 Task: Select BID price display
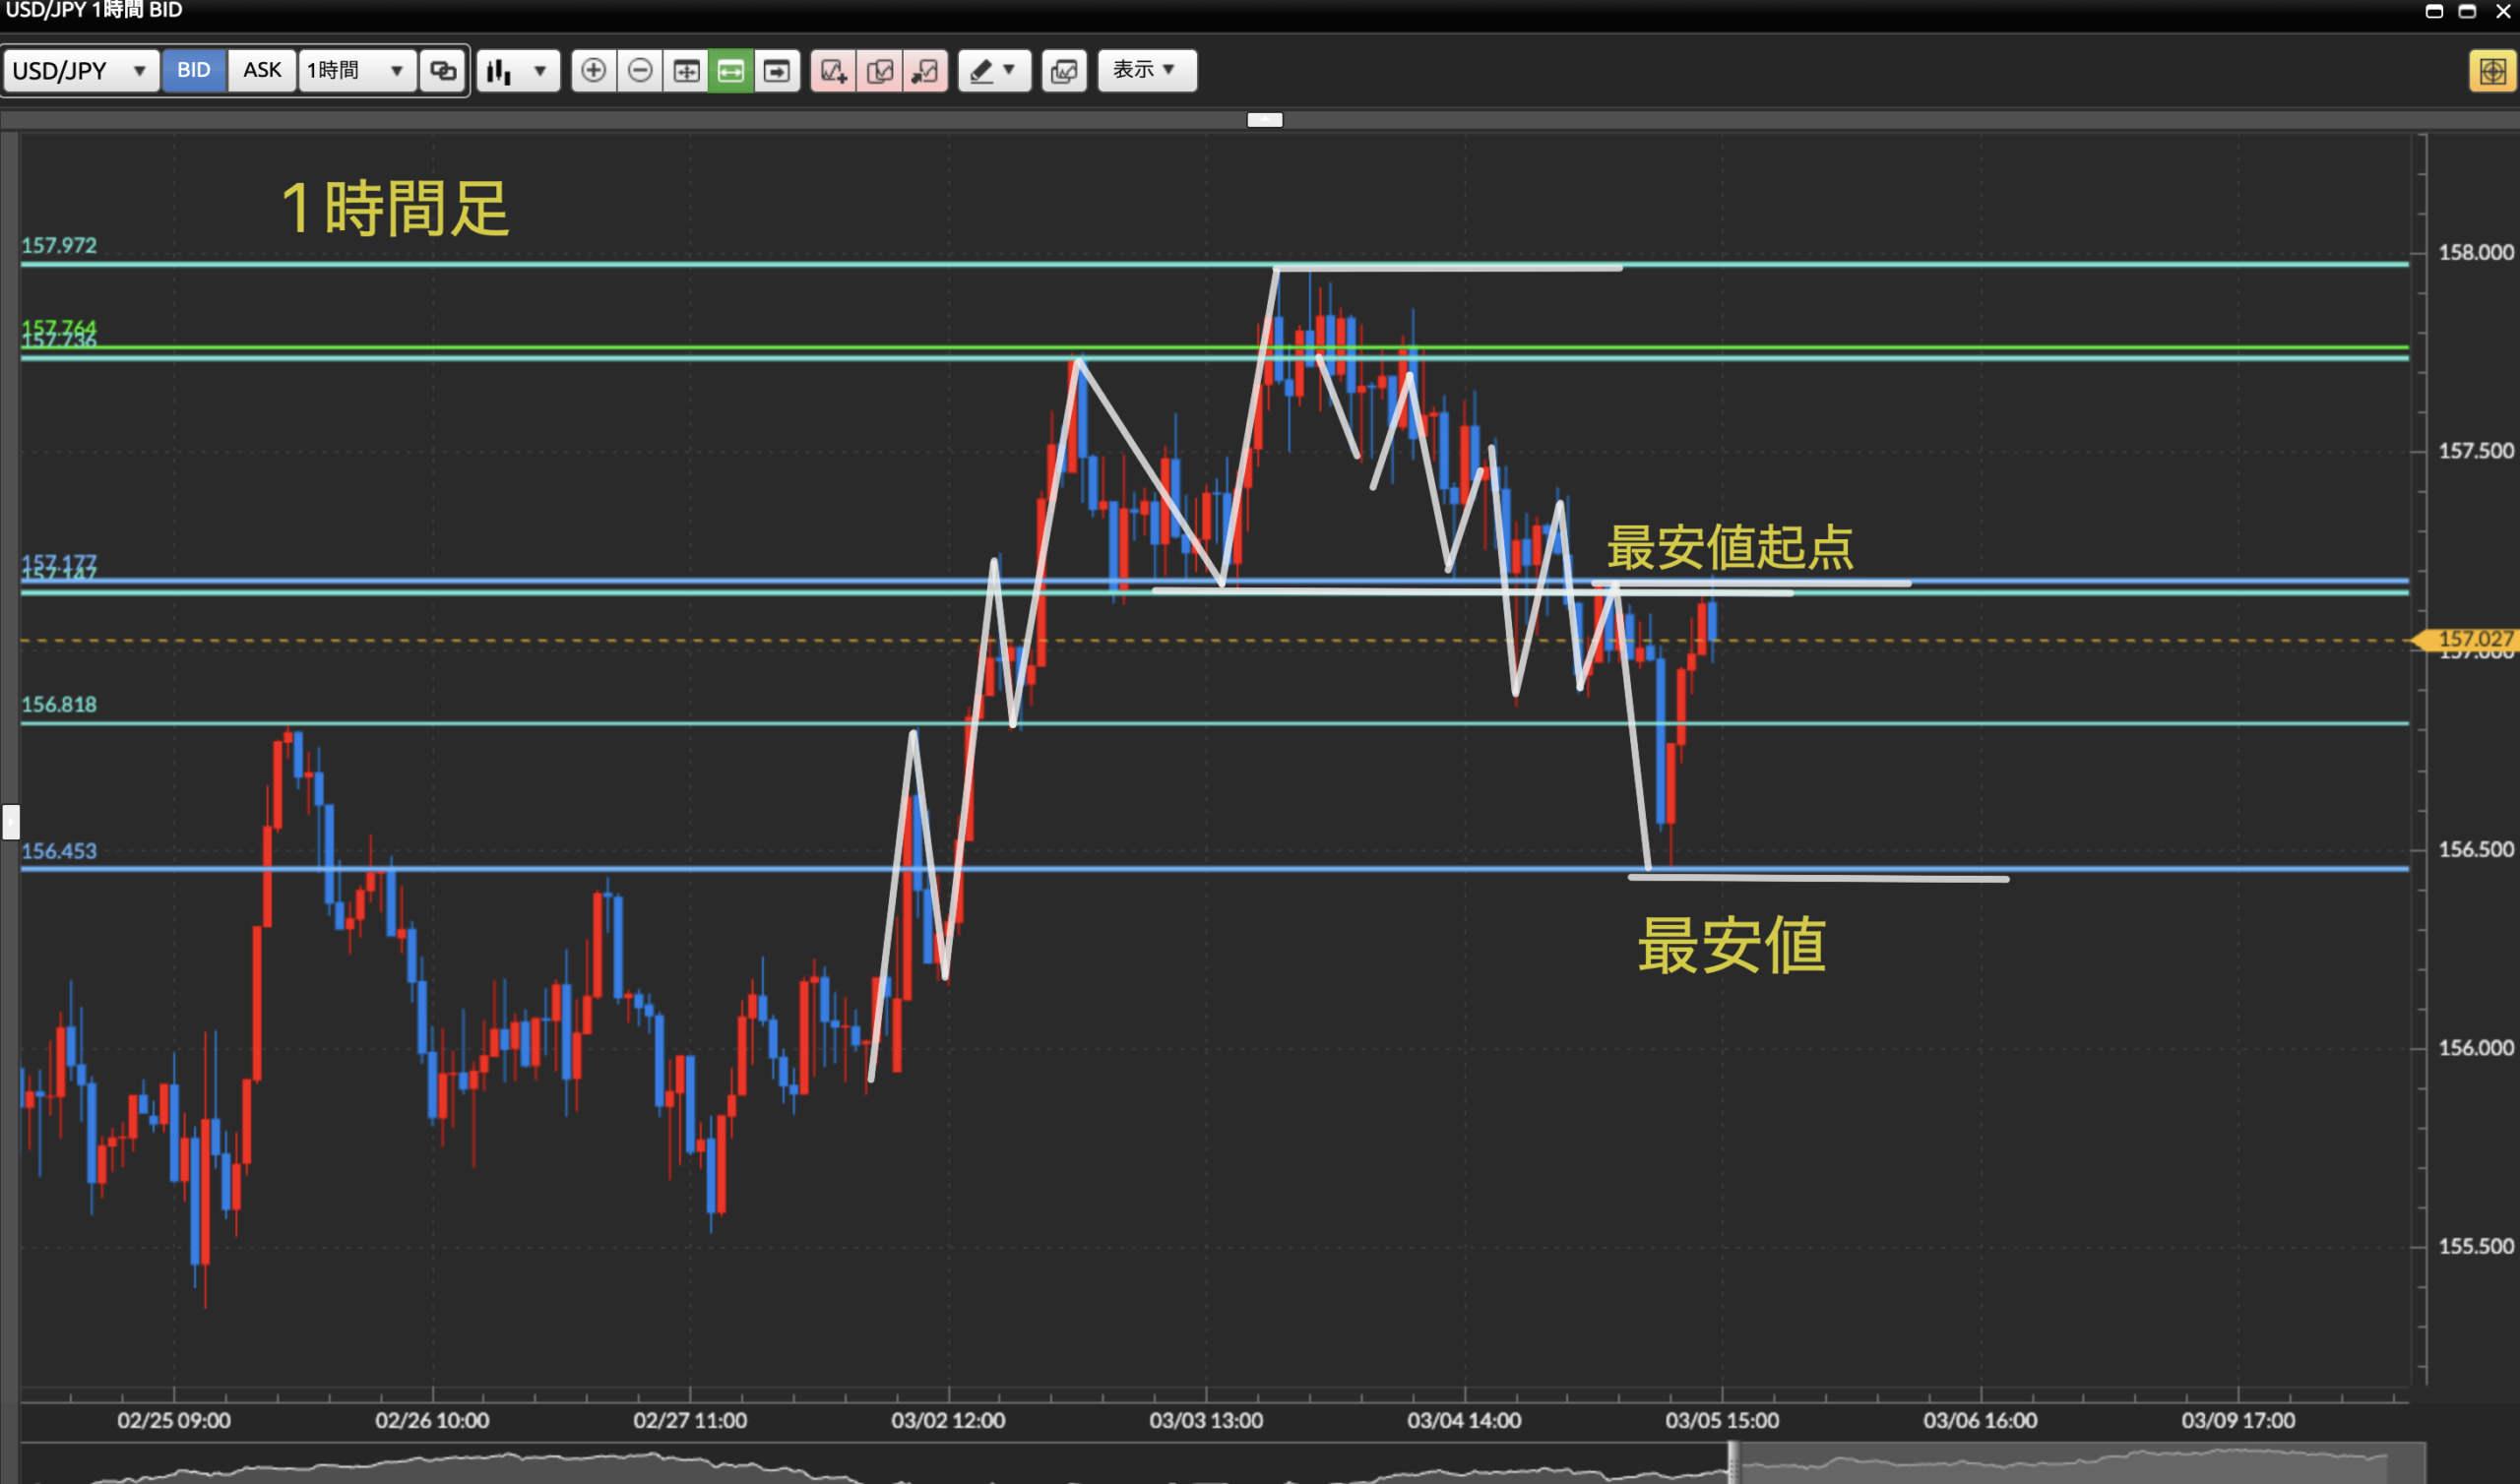coord(194,71)
